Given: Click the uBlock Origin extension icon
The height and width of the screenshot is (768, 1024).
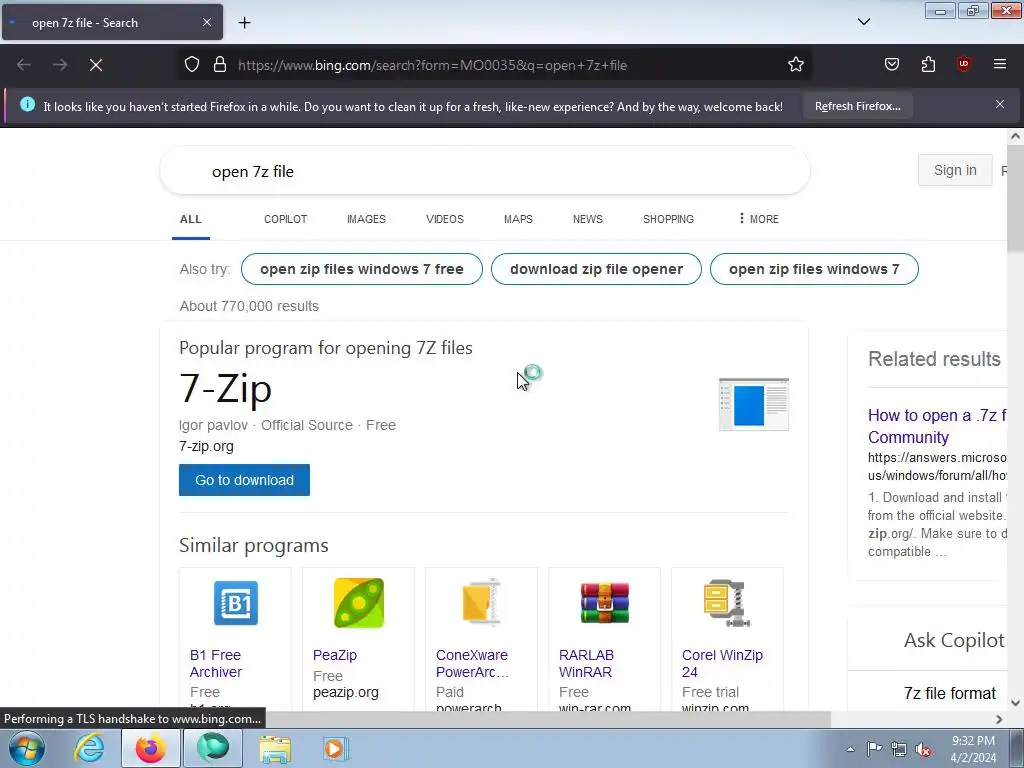Looking at the screenshot, I should point(964,64).
